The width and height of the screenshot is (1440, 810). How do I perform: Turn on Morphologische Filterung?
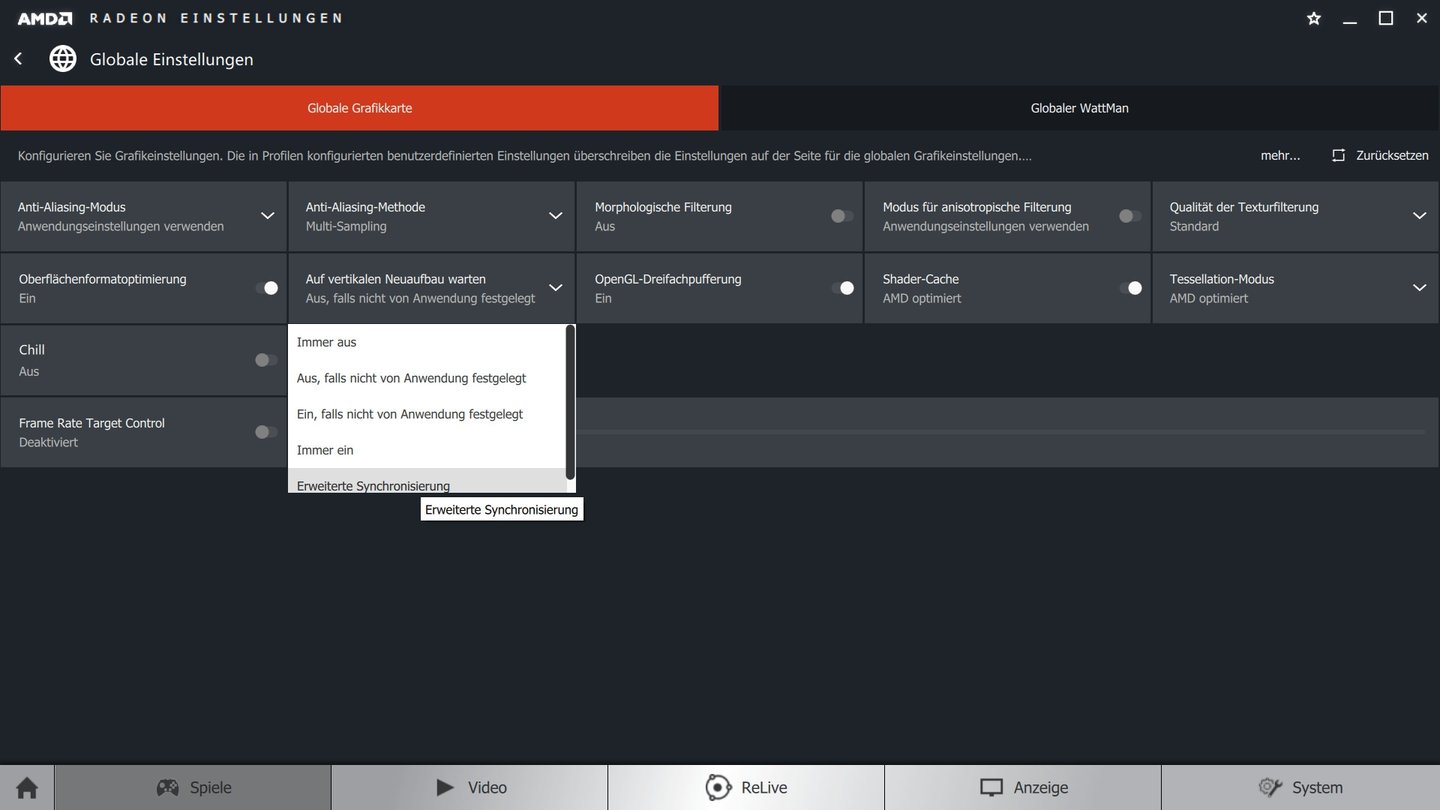(839, 215)
